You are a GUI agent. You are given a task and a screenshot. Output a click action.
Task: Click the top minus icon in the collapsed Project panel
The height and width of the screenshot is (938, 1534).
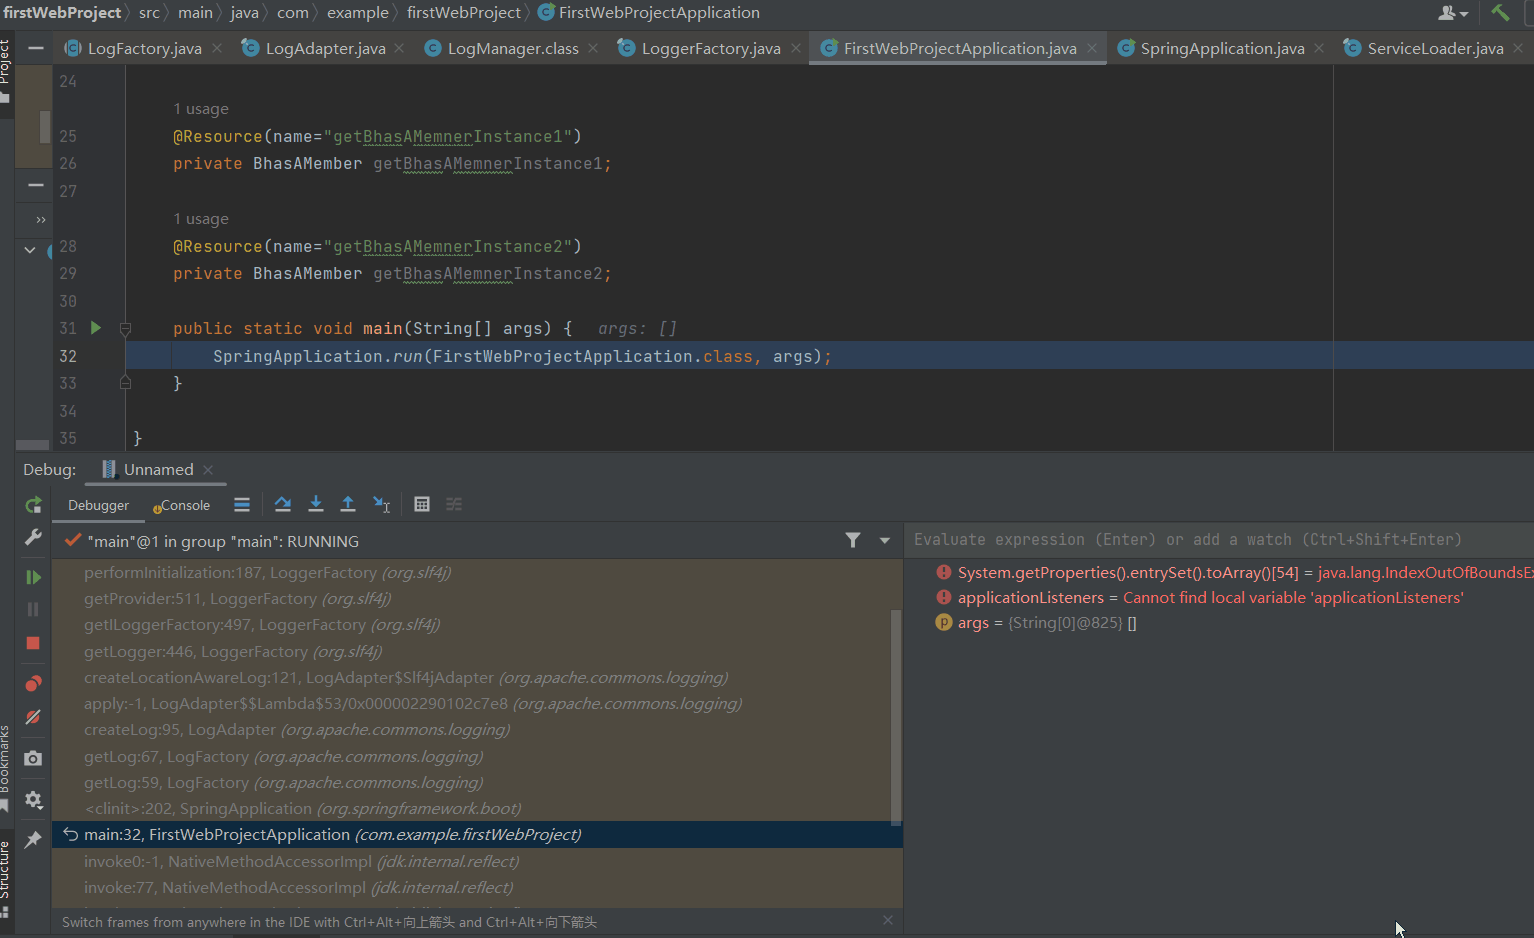[x=36, y=48]
